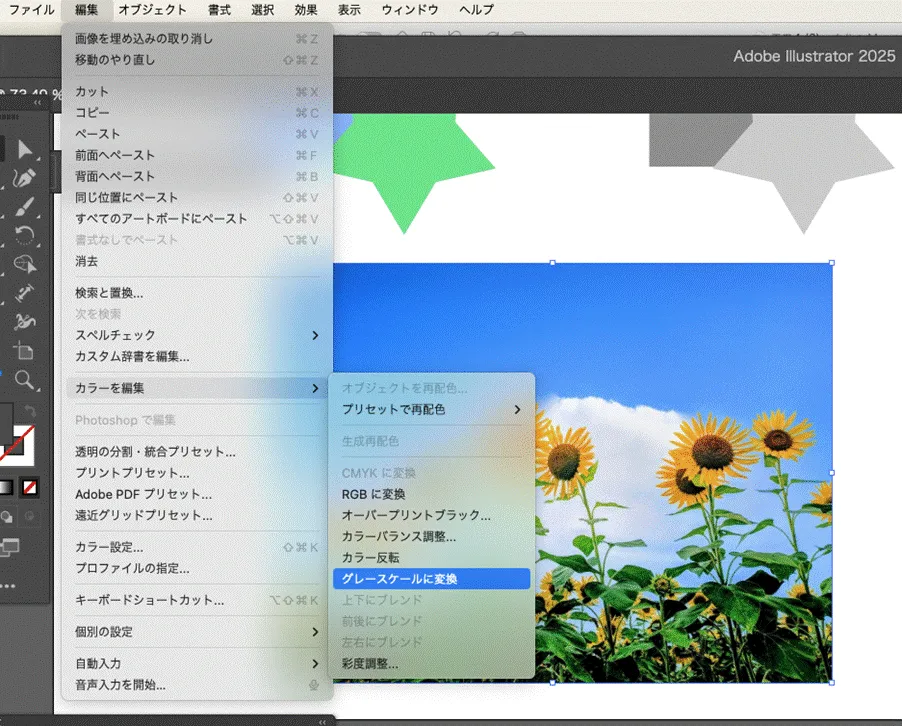The width and height of the screenshot is (902, 726).
Task: Click the change screen mode icon
Action: pos(10,547)
